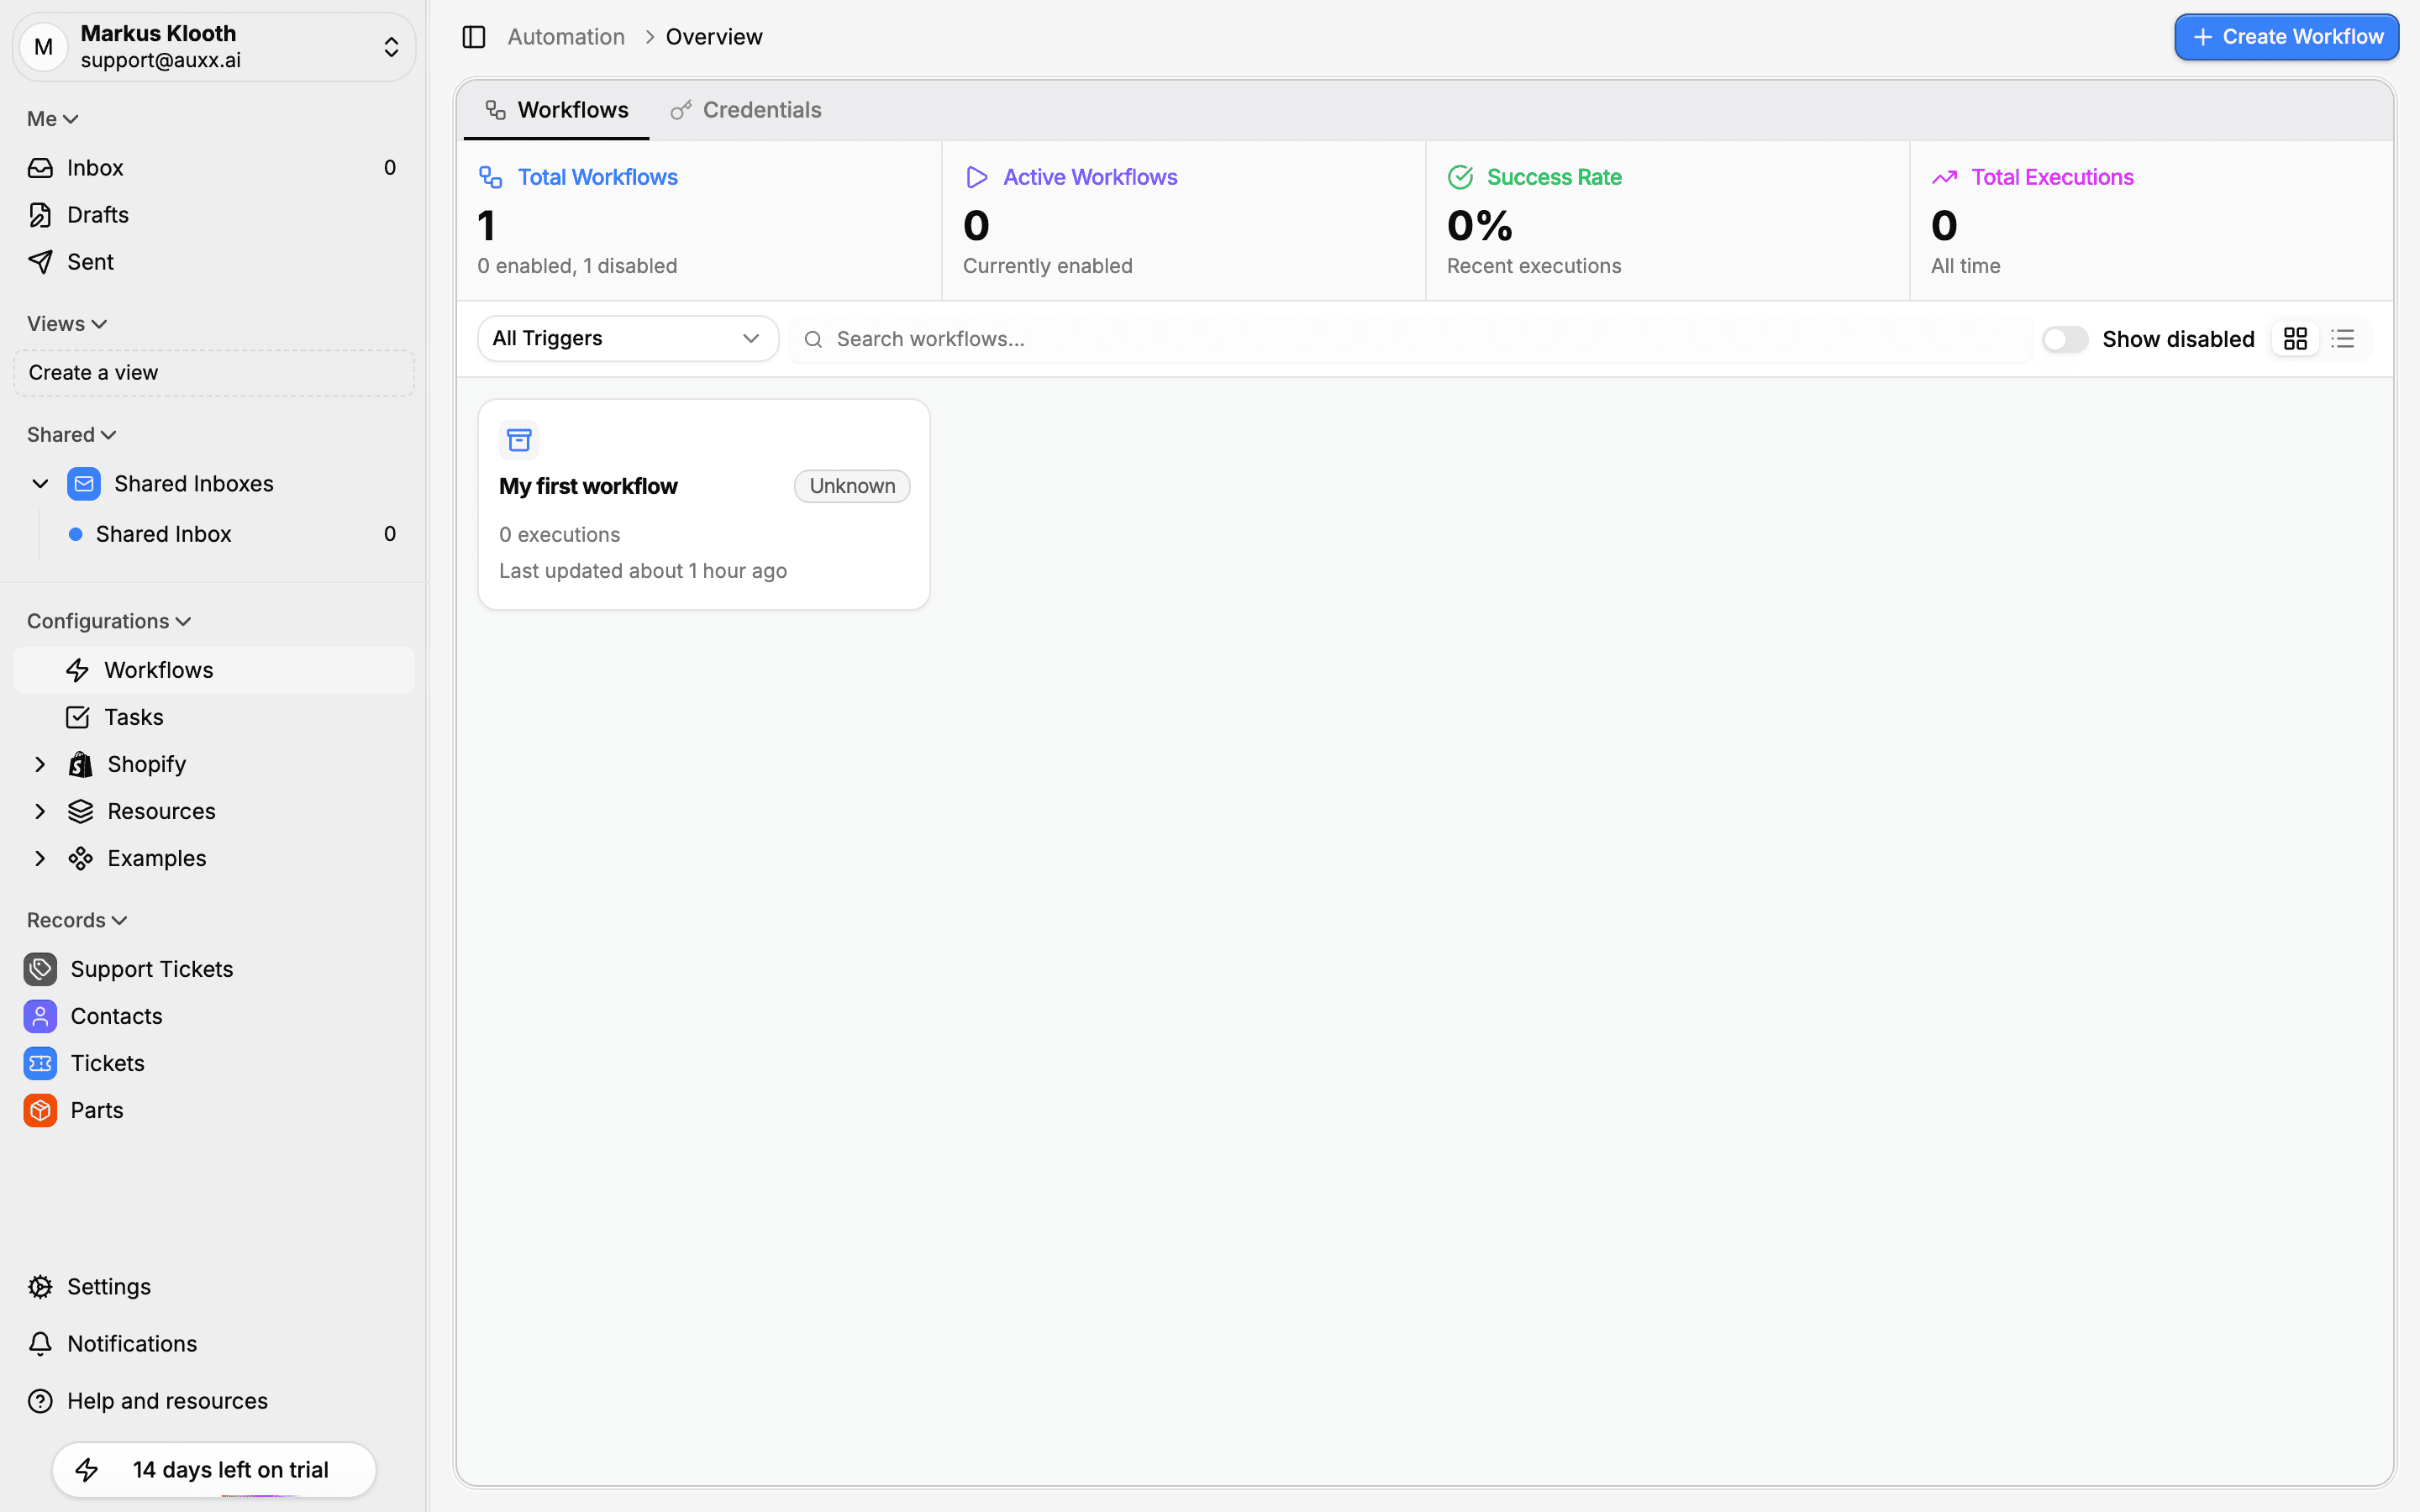Click the Create Workflow button

[x=2286, y=37]
